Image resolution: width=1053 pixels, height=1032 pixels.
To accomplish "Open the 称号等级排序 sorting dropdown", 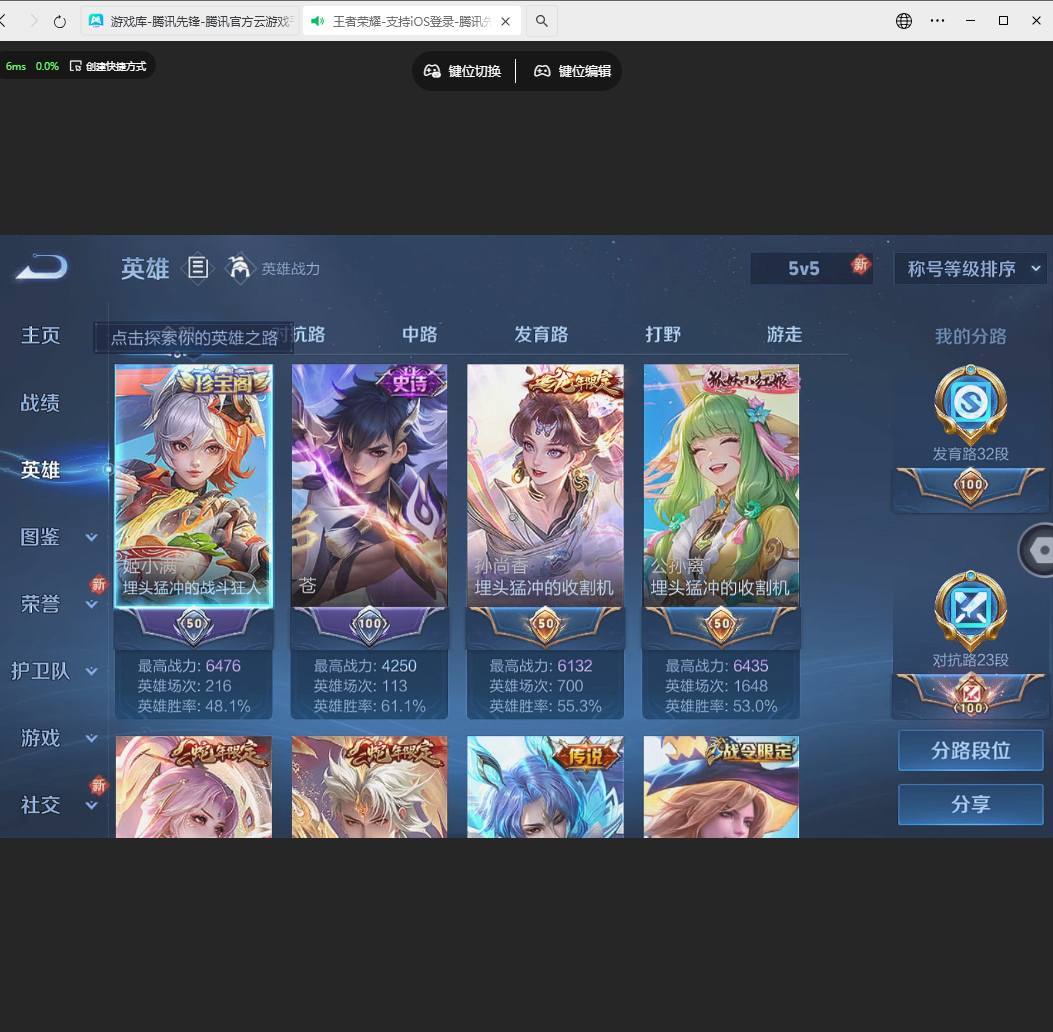I will point(969,268).
